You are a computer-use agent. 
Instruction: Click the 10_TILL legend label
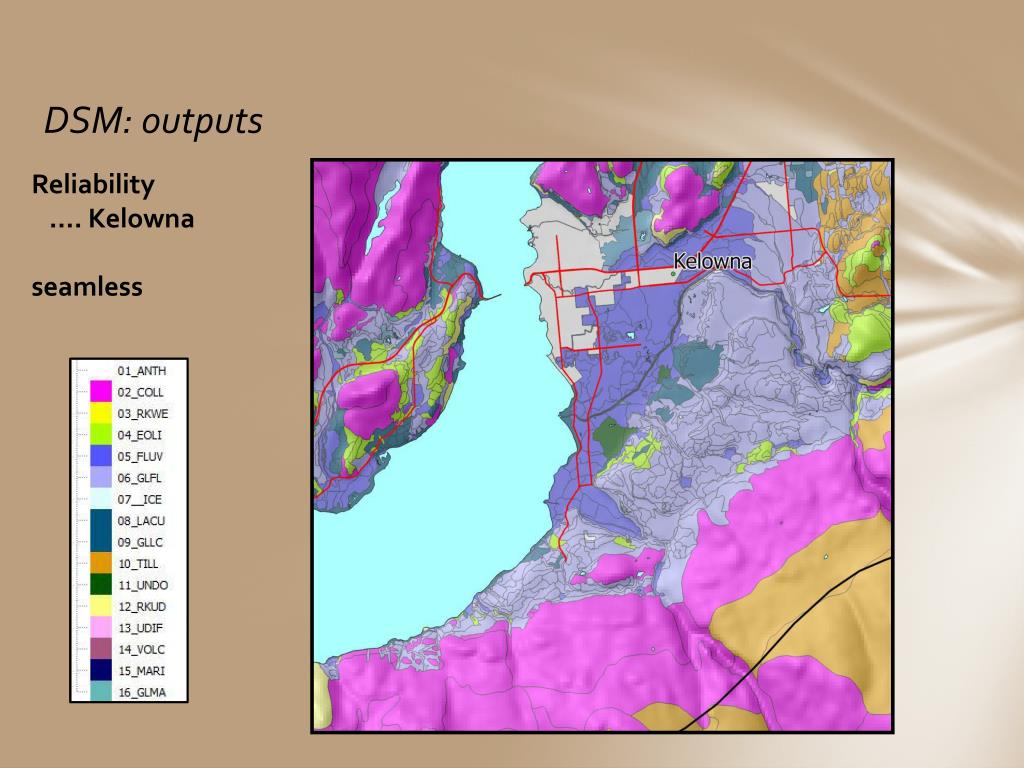point(138,564)
